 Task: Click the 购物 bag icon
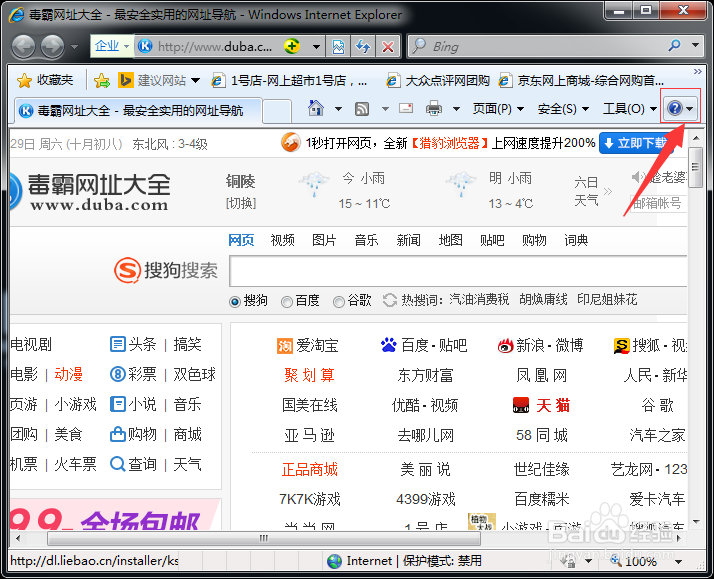[117, 434]
